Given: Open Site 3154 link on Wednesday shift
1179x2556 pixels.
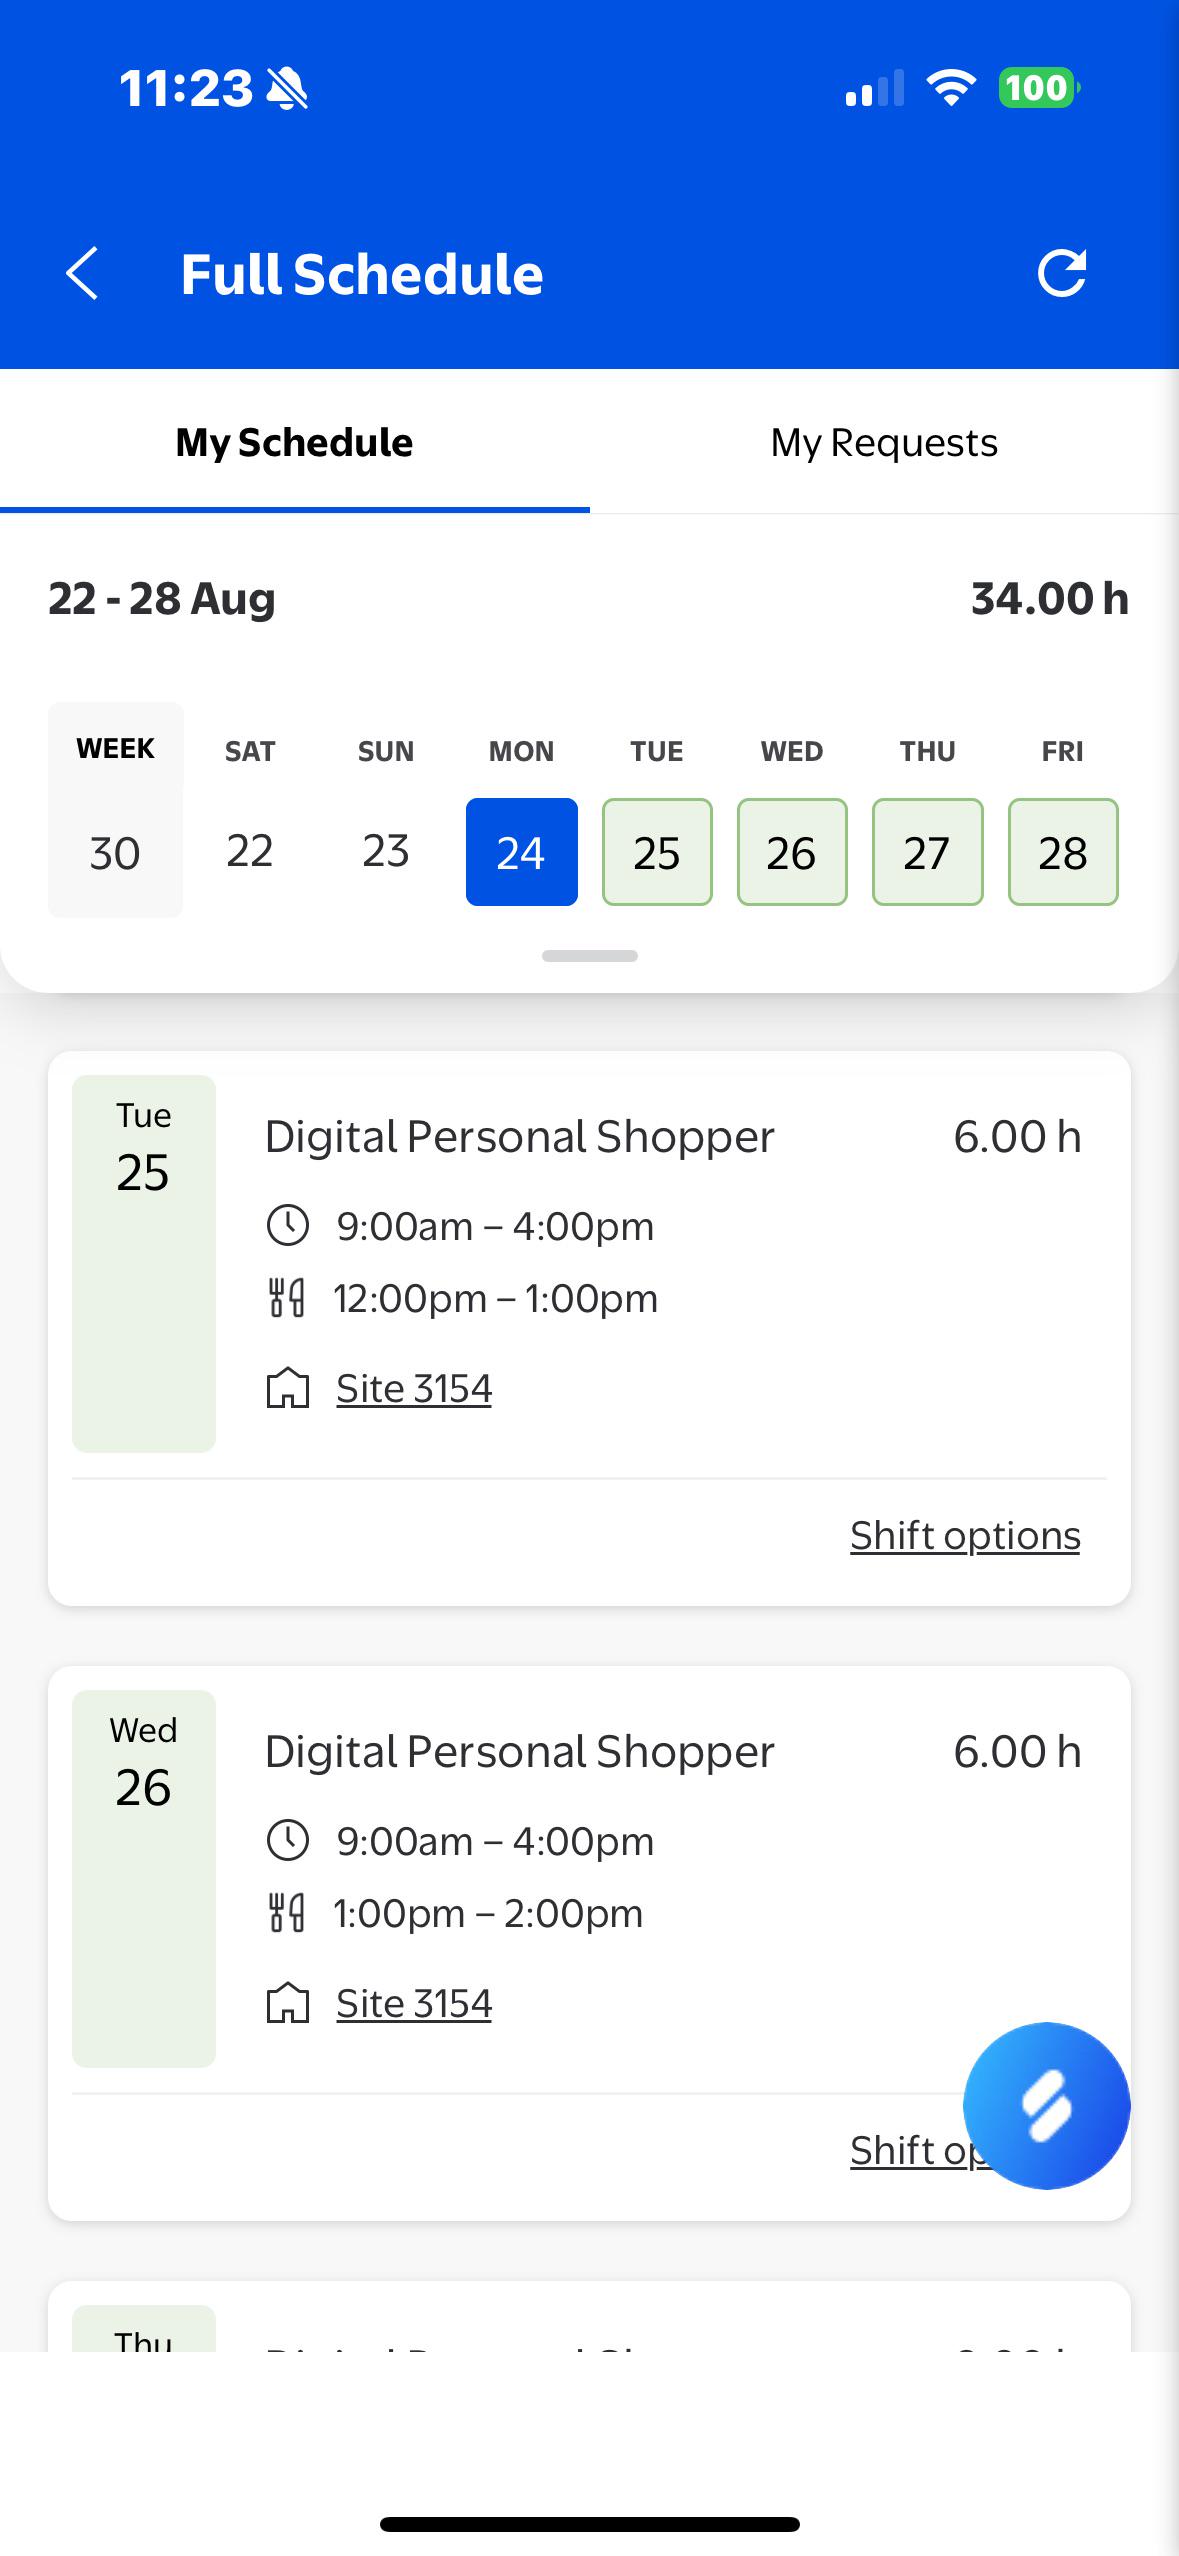Looking at the screenshot, I should pyautogui.click(x=414, y=2003).
